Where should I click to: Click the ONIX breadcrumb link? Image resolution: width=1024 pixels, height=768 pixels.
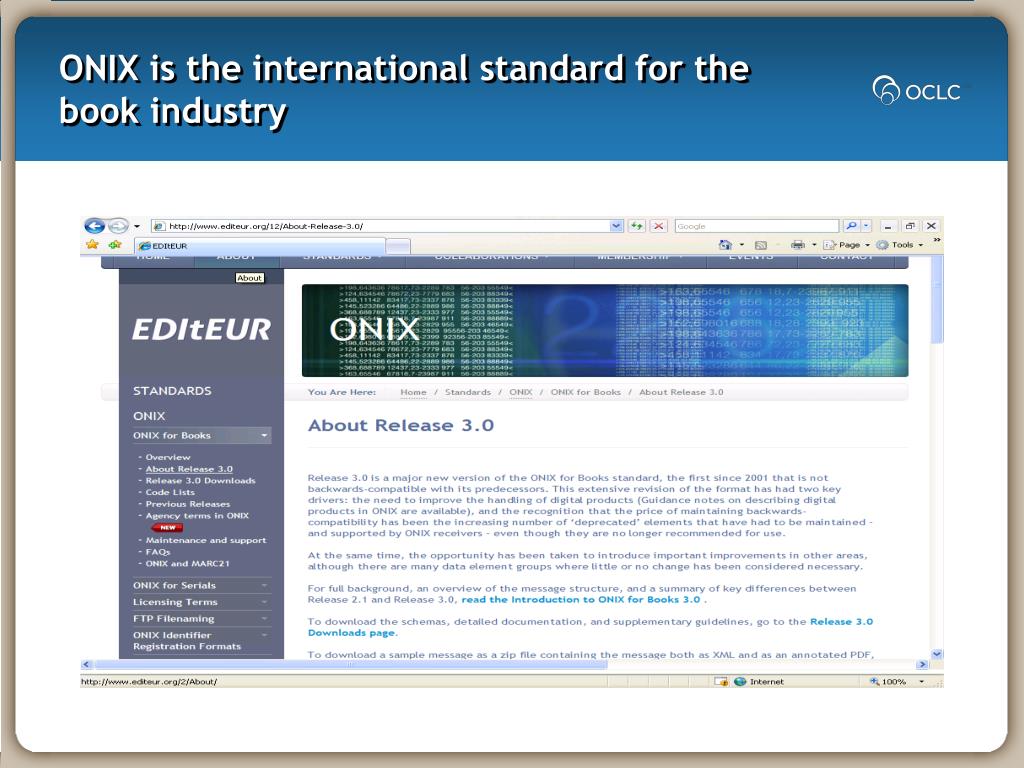[520, 392]
